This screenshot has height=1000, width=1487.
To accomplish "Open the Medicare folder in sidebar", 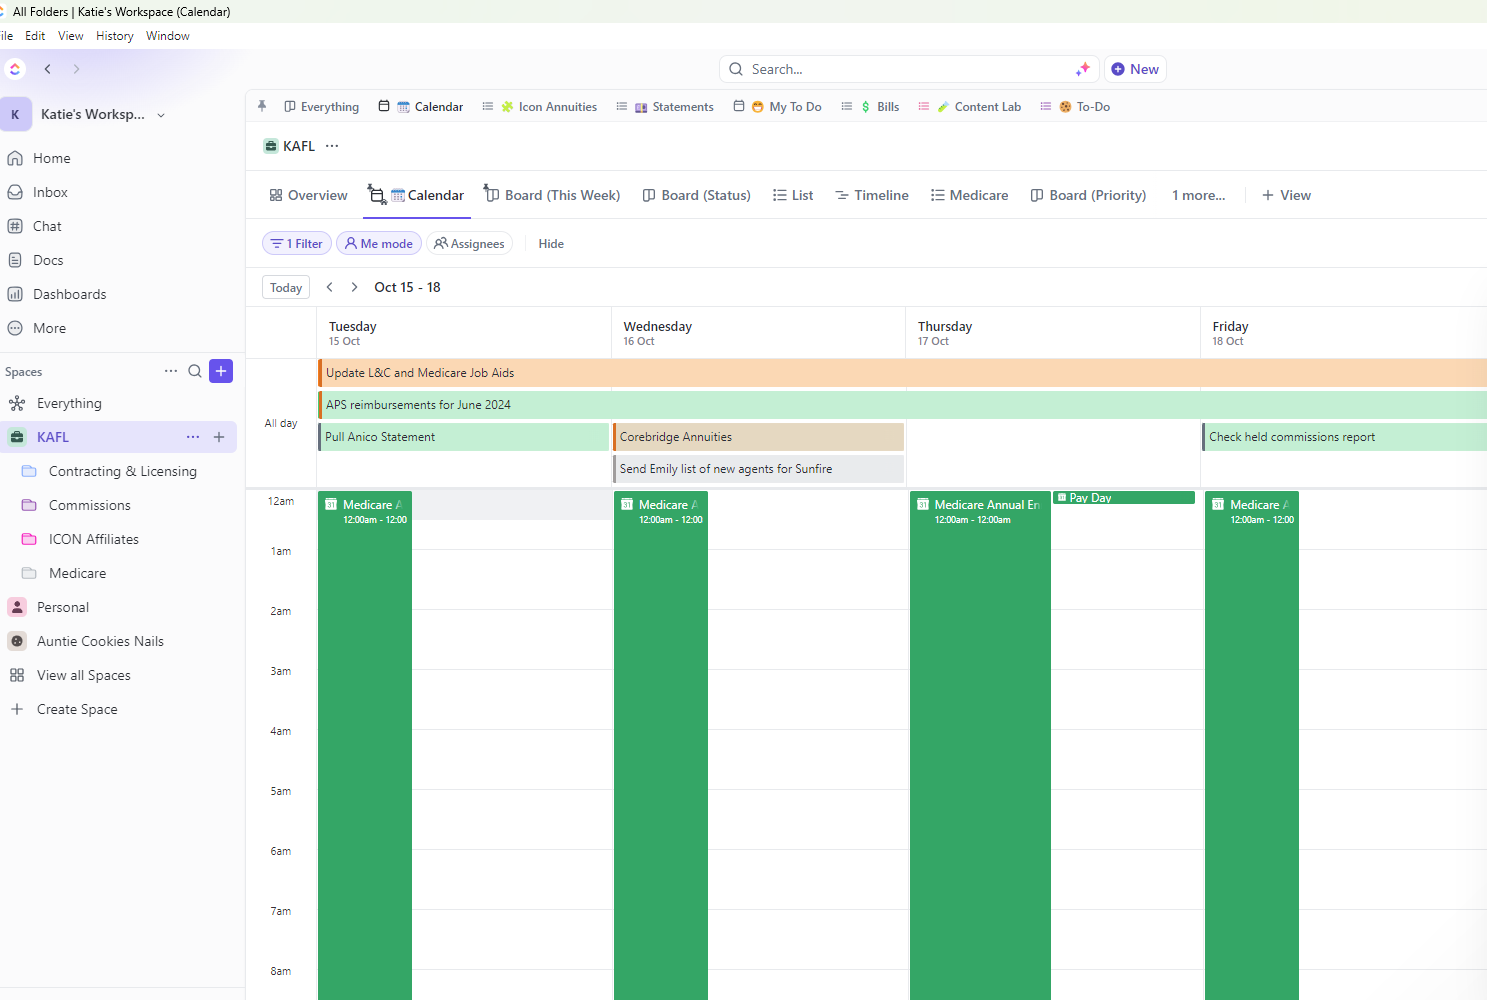I will [77, 573].
